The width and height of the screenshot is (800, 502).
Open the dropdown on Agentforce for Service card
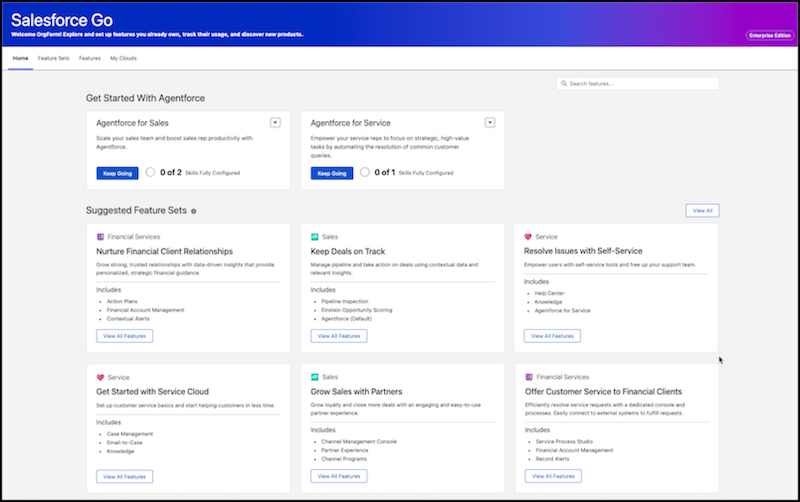[490, 122]
